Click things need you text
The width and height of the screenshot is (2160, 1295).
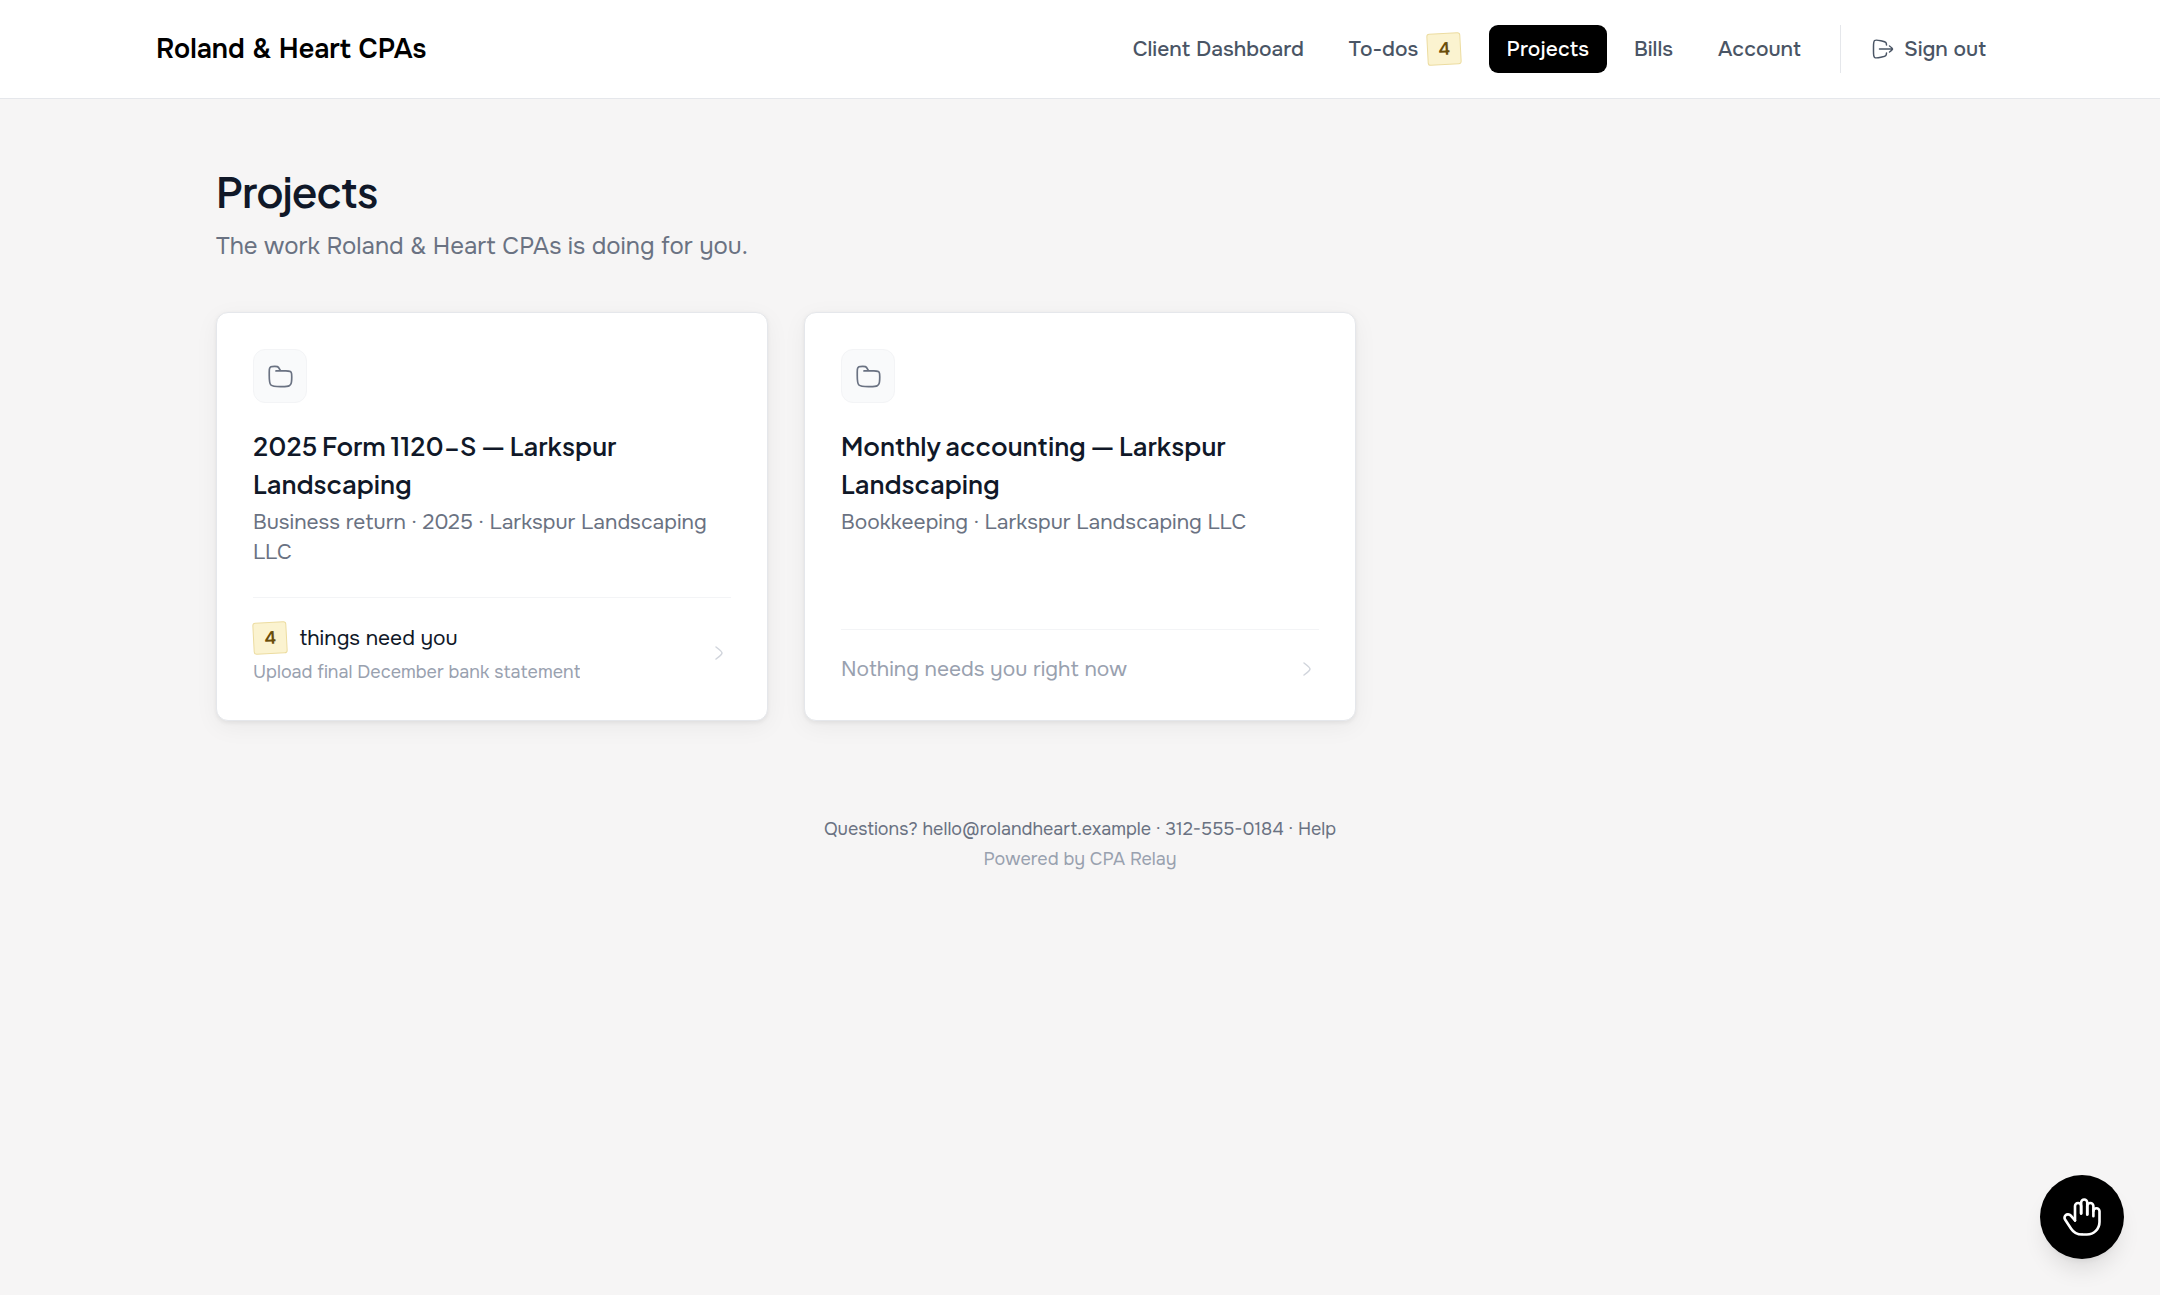point(378,638)
